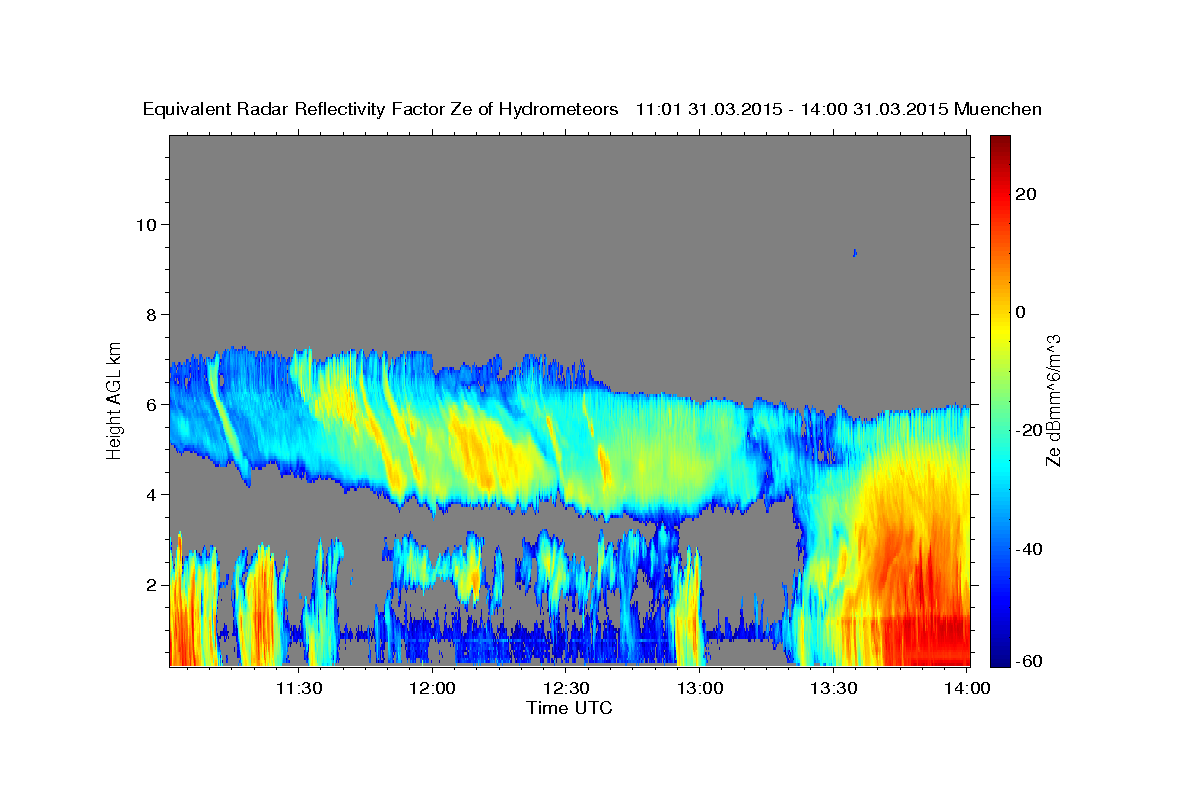Click the dark blue bottom of the colorbar
The image size is (1200, 800).
pyautogui.click(x=1000, y=658)
